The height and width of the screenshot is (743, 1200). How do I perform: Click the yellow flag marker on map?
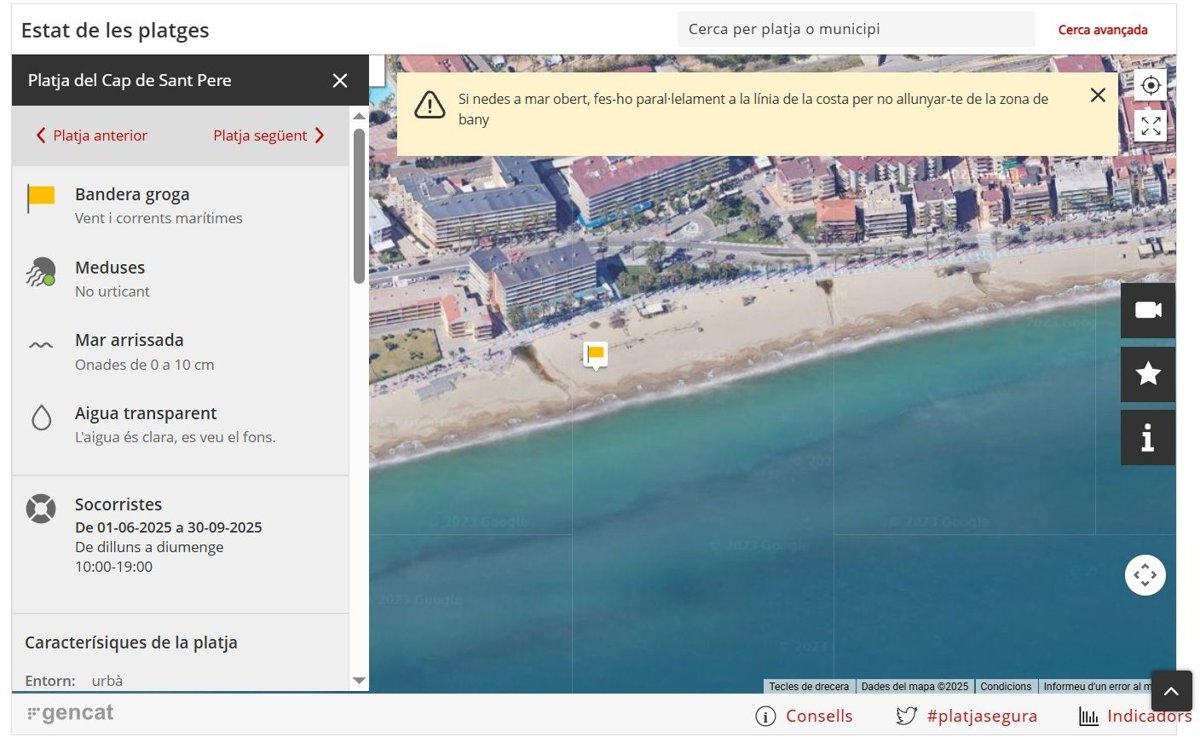tap(596, 354)
